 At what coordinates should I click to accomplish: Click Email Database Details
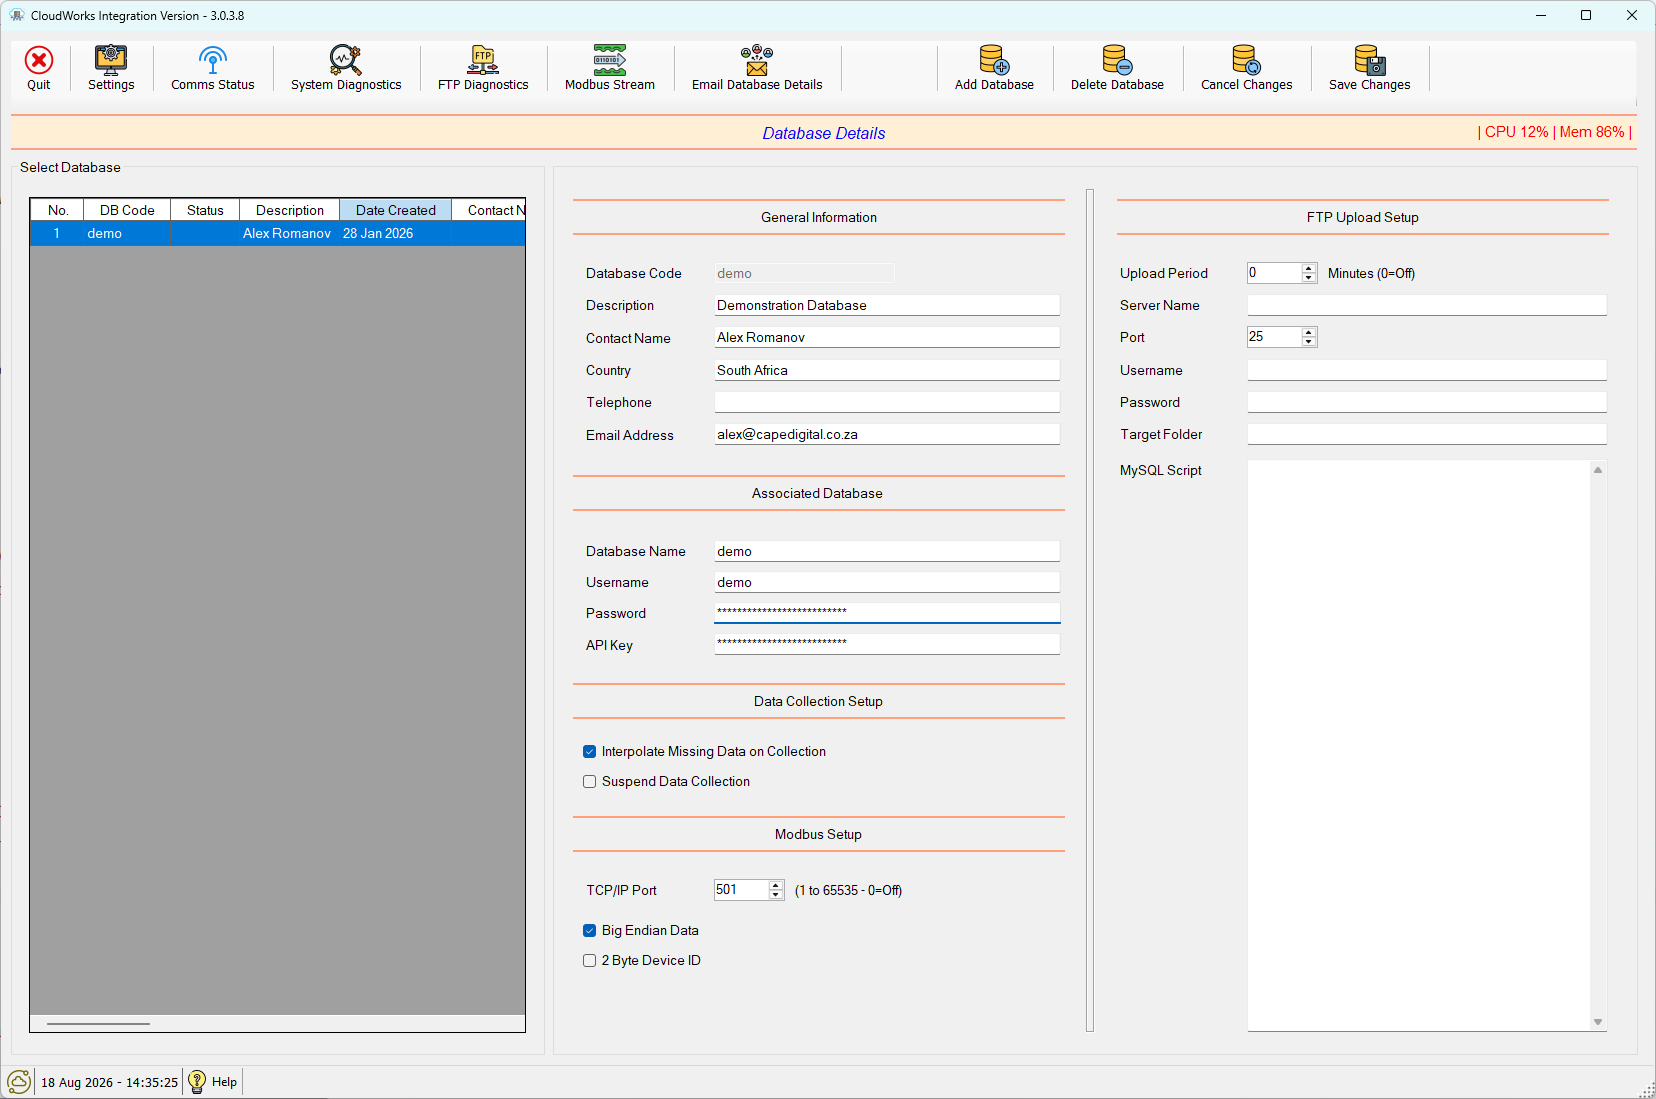point(757,68)
